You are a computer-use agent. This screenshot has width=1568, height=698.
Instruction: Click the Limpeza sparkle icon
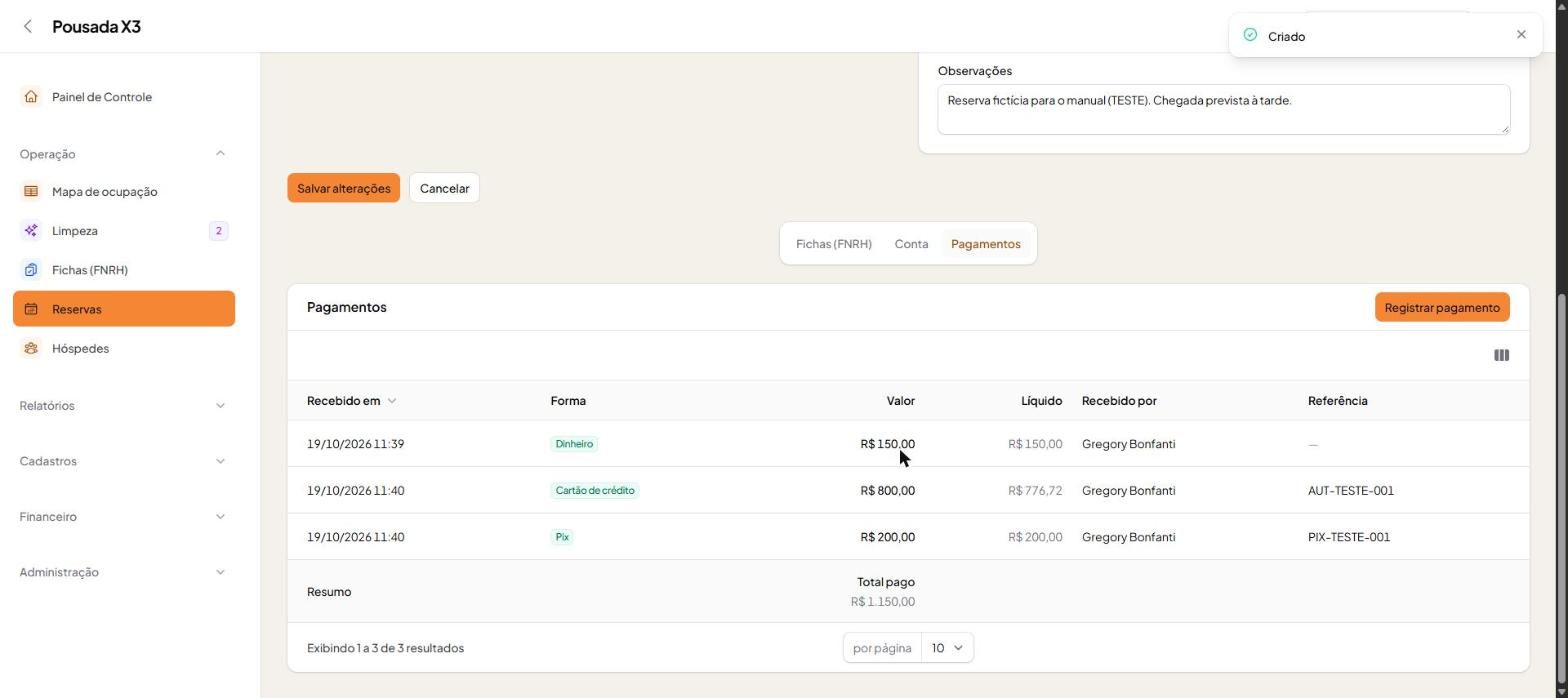[31, 231]
